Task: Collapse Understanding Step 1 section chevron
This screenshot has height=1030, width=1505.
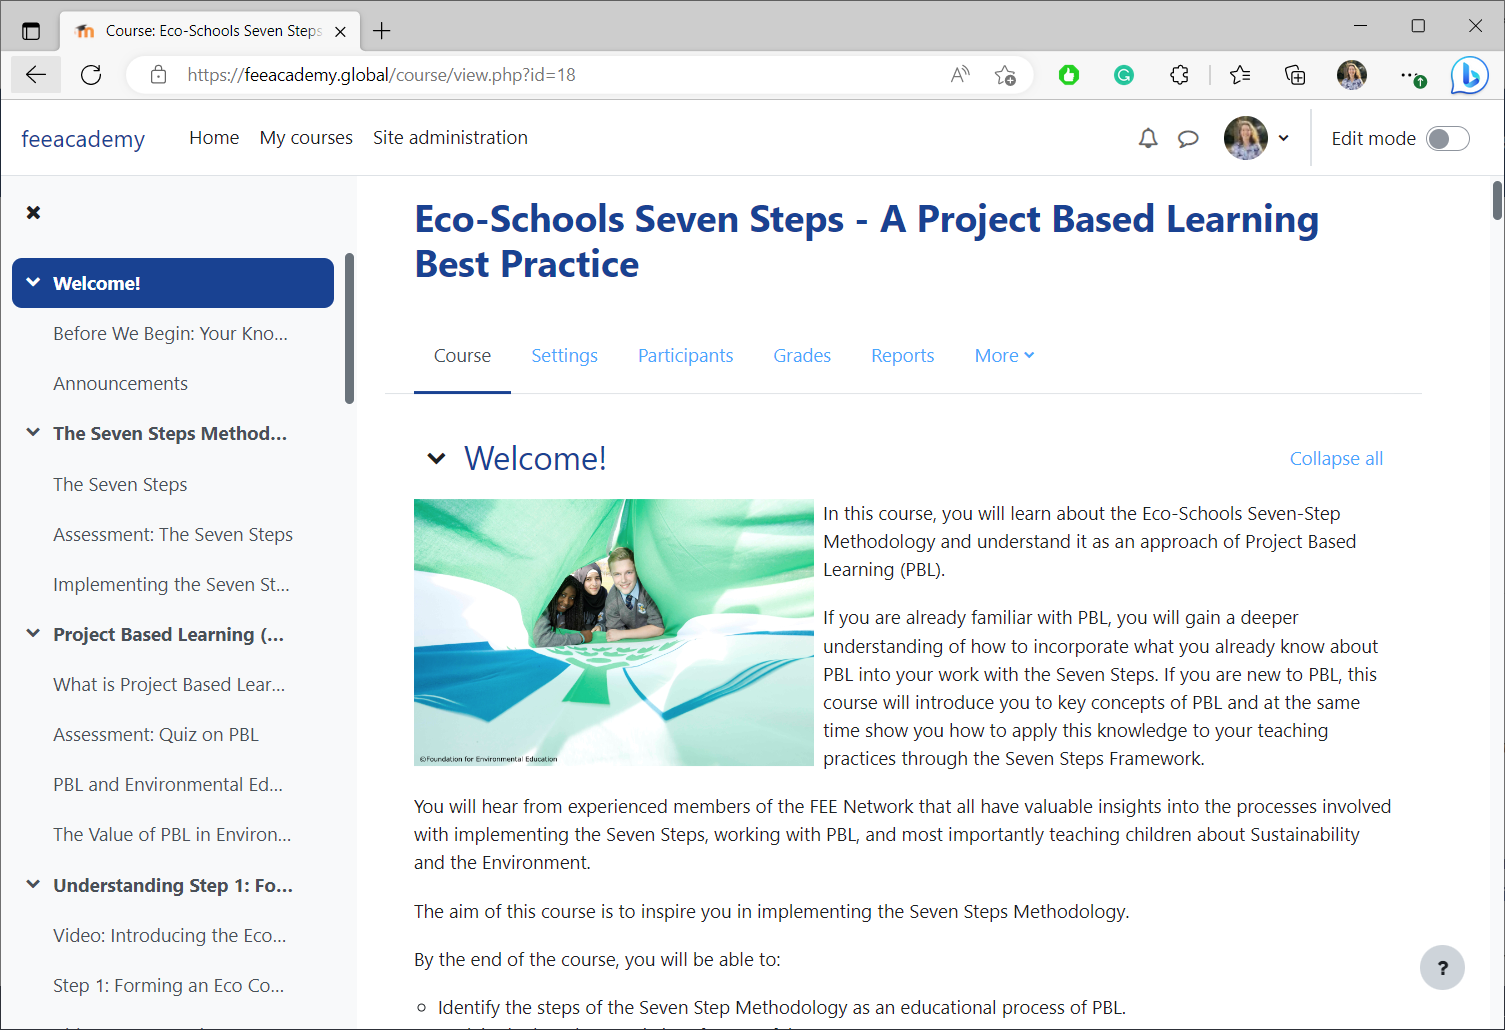Action: click(x=33, y=885)
